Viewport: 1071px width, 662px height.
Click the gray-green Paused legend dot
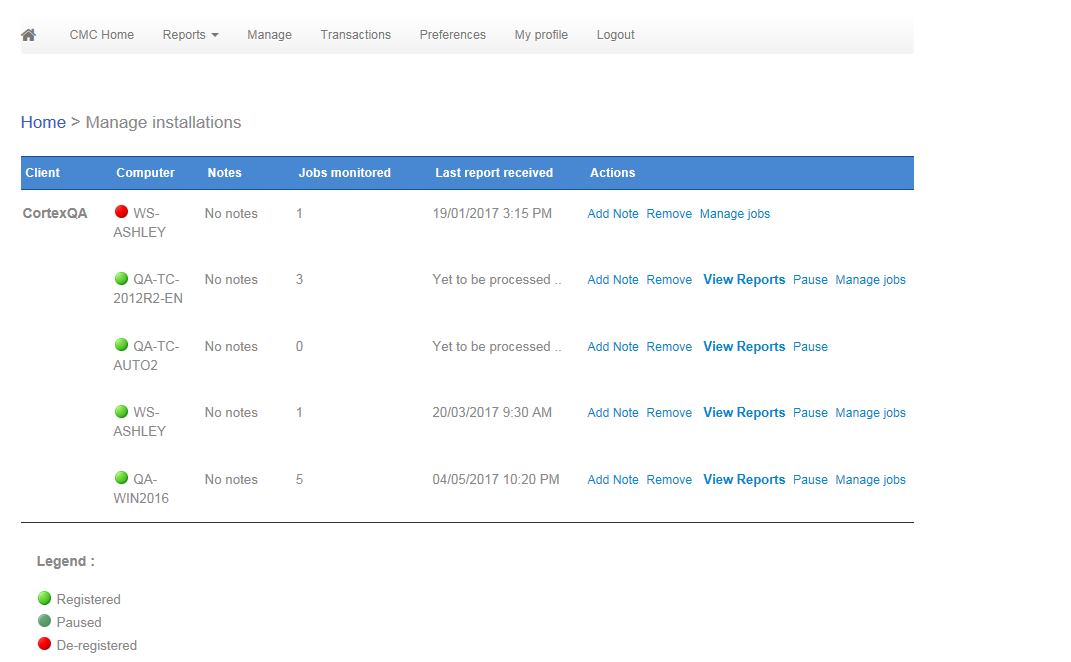click(x=44, y=621)
